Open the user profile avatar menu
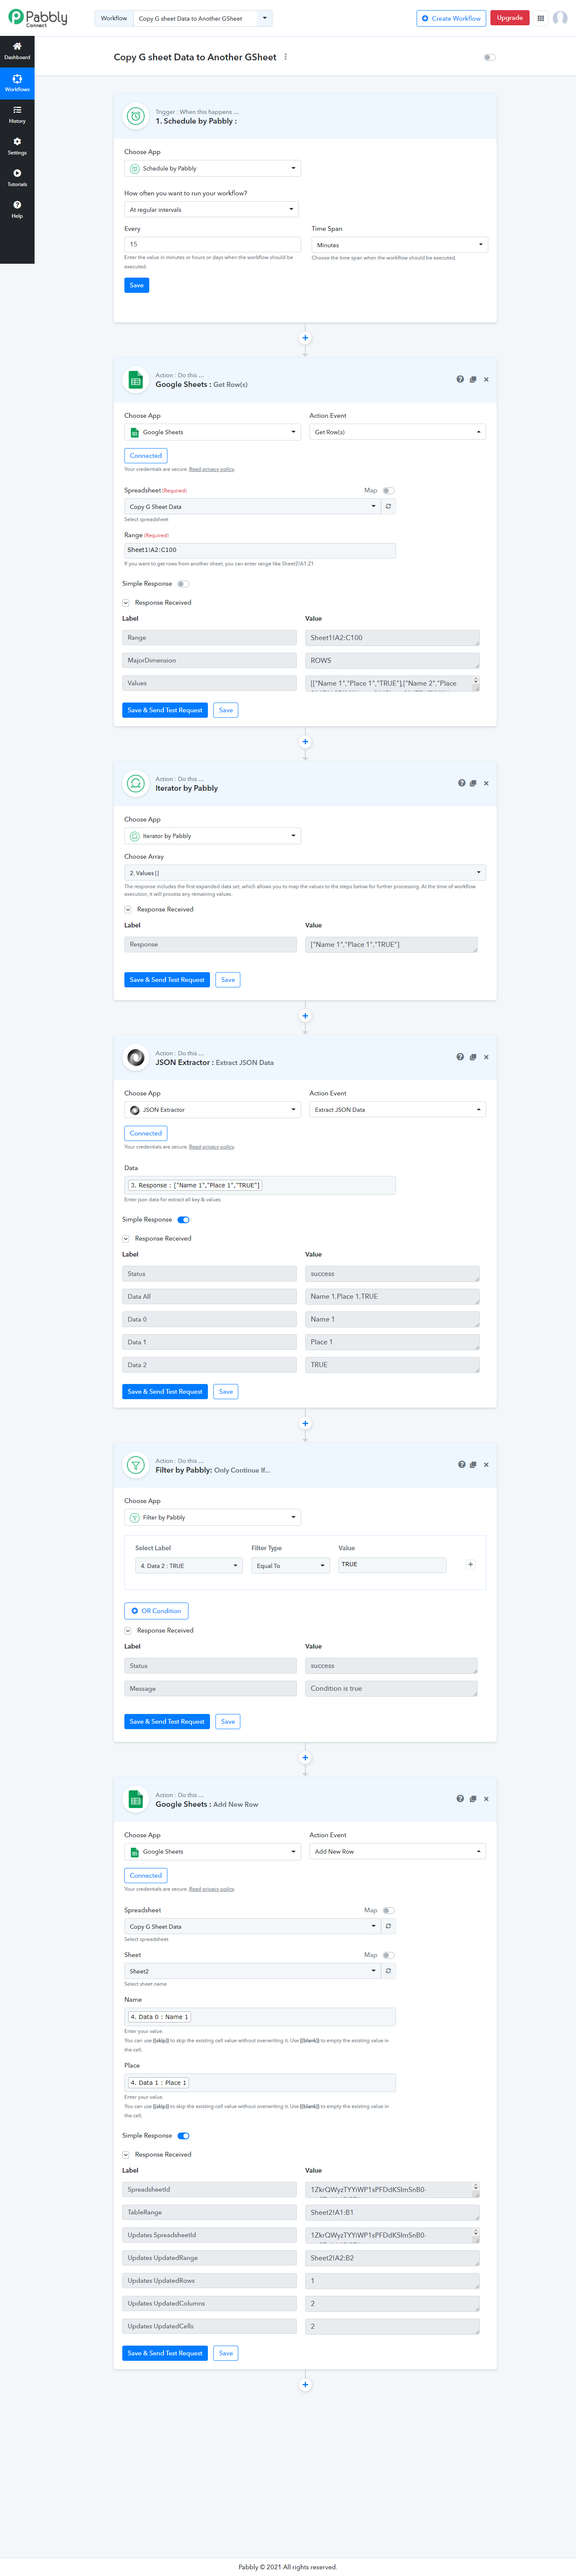576x2576 pixels. point(560,18)
